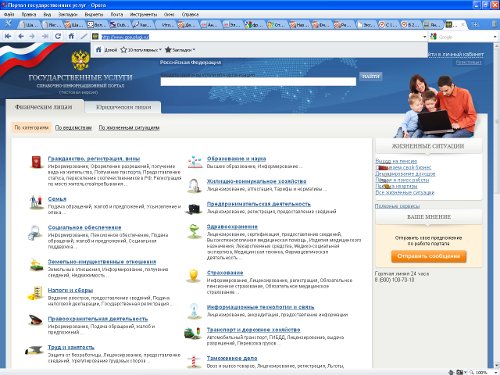Screen dimensions: 500x375
Task: Select the По ведомствам filter tab
Action: pos(73,128)
